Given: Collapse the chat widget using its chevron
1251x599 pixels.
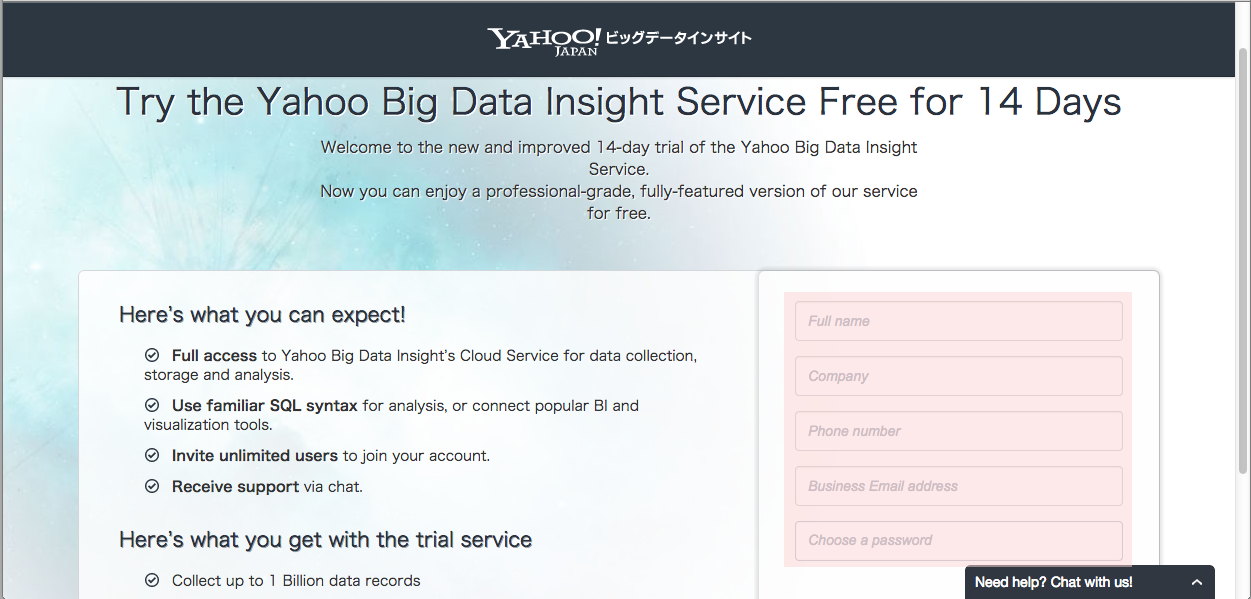Looking at the screenshot, I should tap(1197, 581).
